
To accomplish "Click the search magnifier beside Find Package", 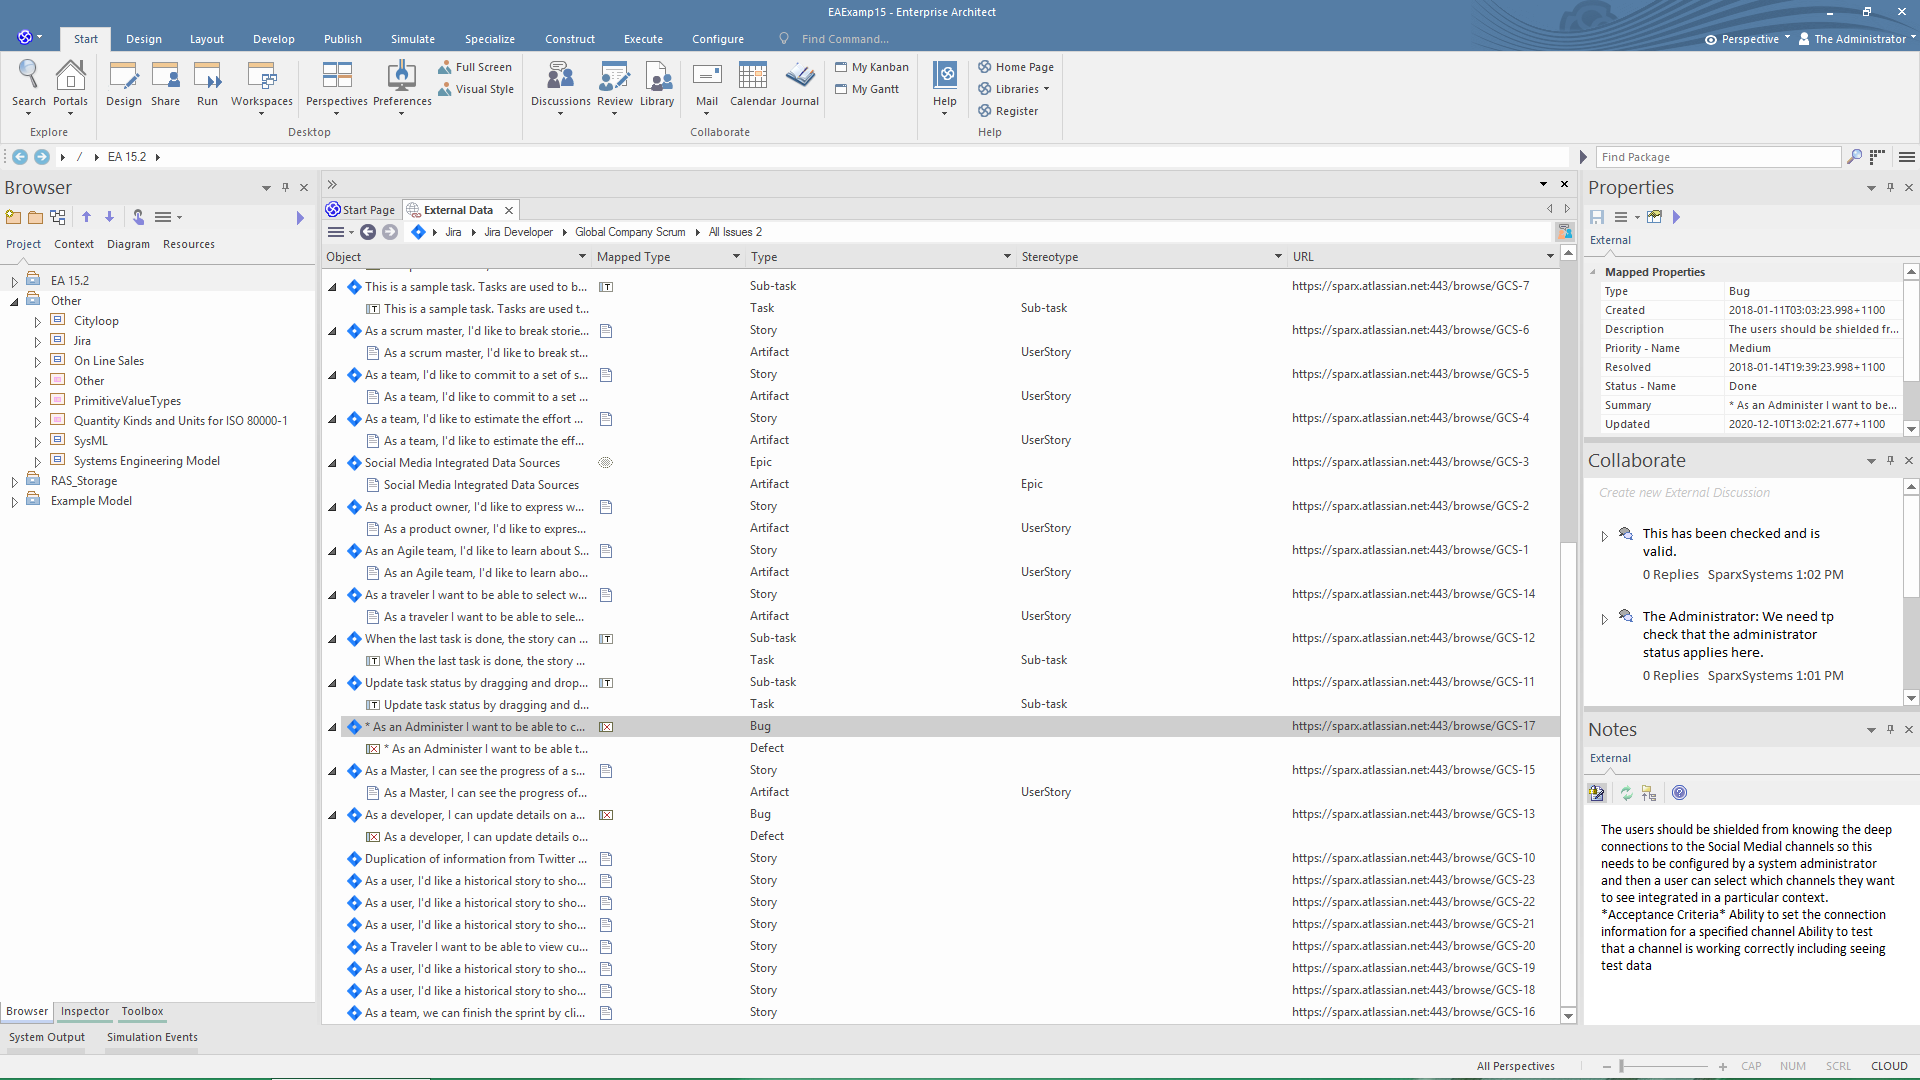I will 1854,157.
